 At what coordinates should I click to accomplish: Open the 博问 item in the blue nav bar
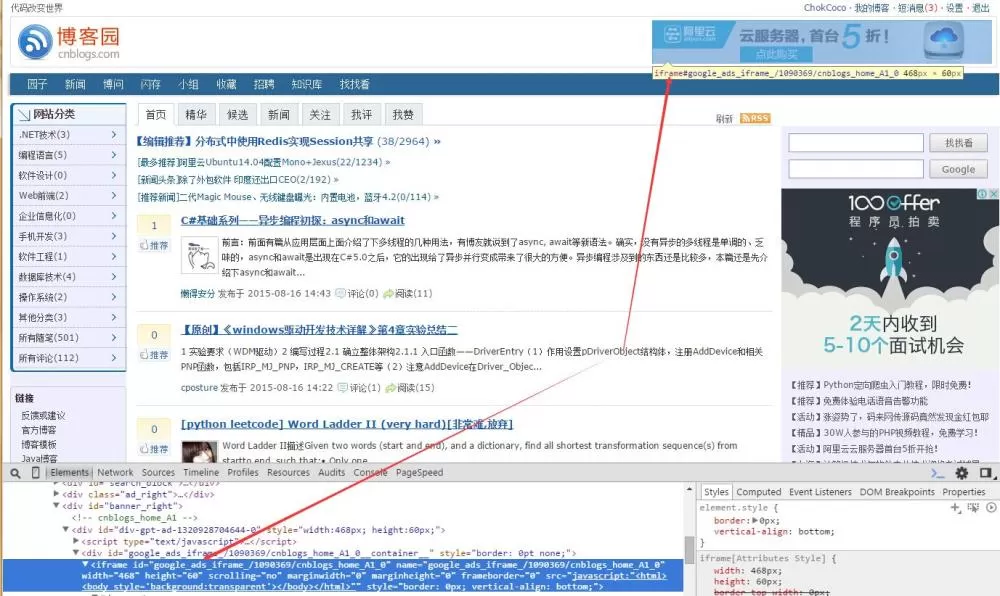[x=113, y=84]
